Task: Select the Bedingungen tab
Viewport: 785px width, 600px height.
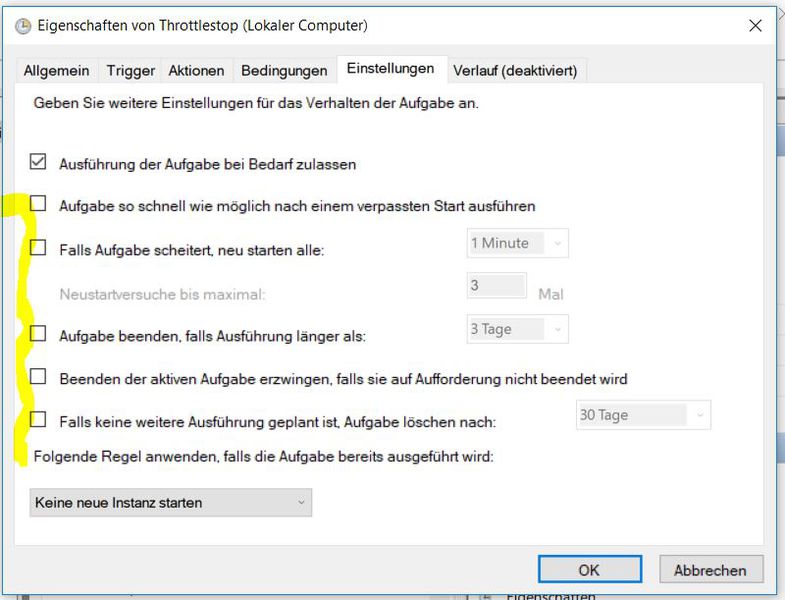Action: point(284,71)
